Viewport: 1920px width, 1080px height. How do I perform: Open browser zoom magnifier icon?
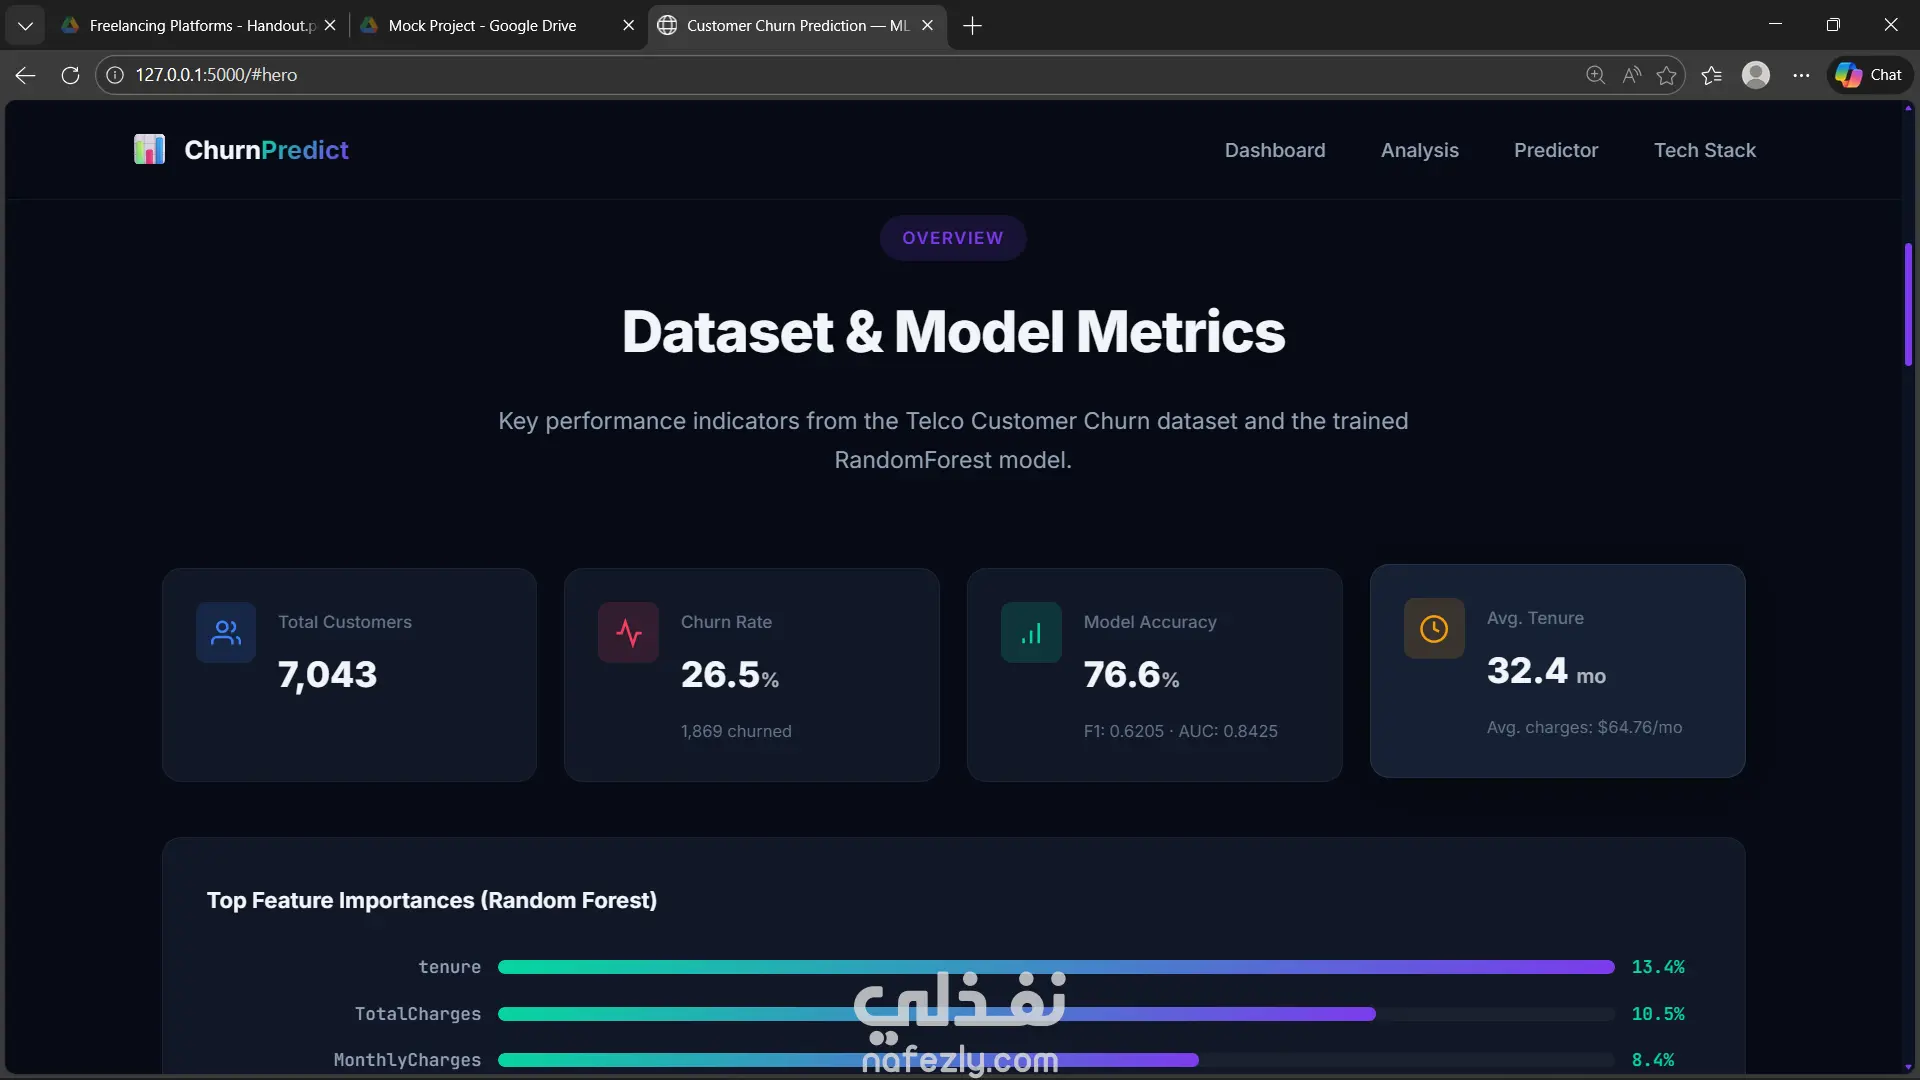coord(1595,75)
